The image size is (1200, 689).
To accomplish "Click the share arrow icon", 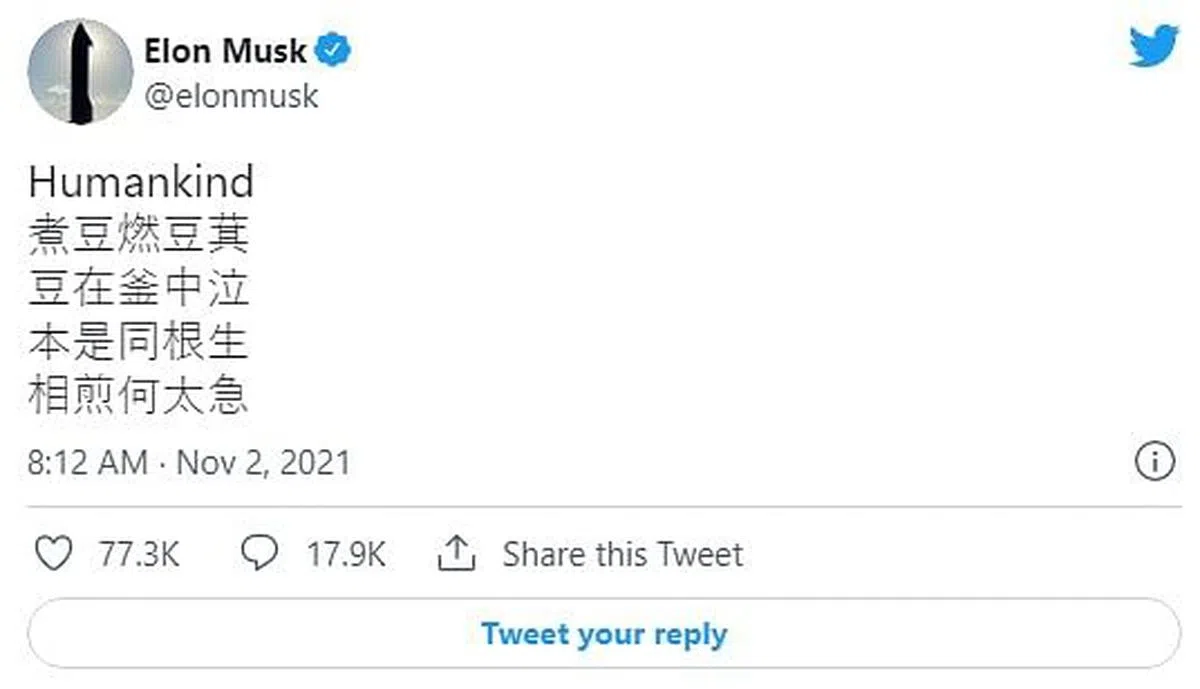I will tap(457, 553).
